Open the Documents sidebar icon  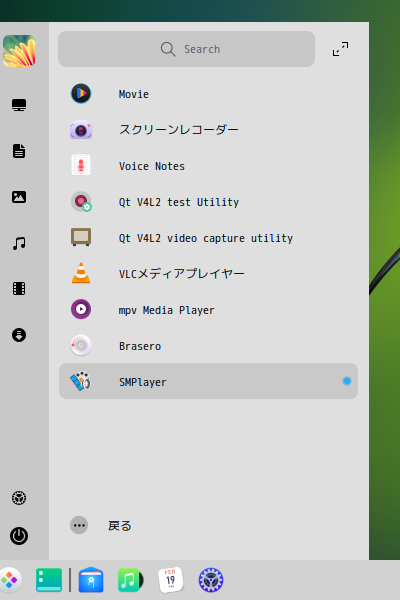(19, 151)
